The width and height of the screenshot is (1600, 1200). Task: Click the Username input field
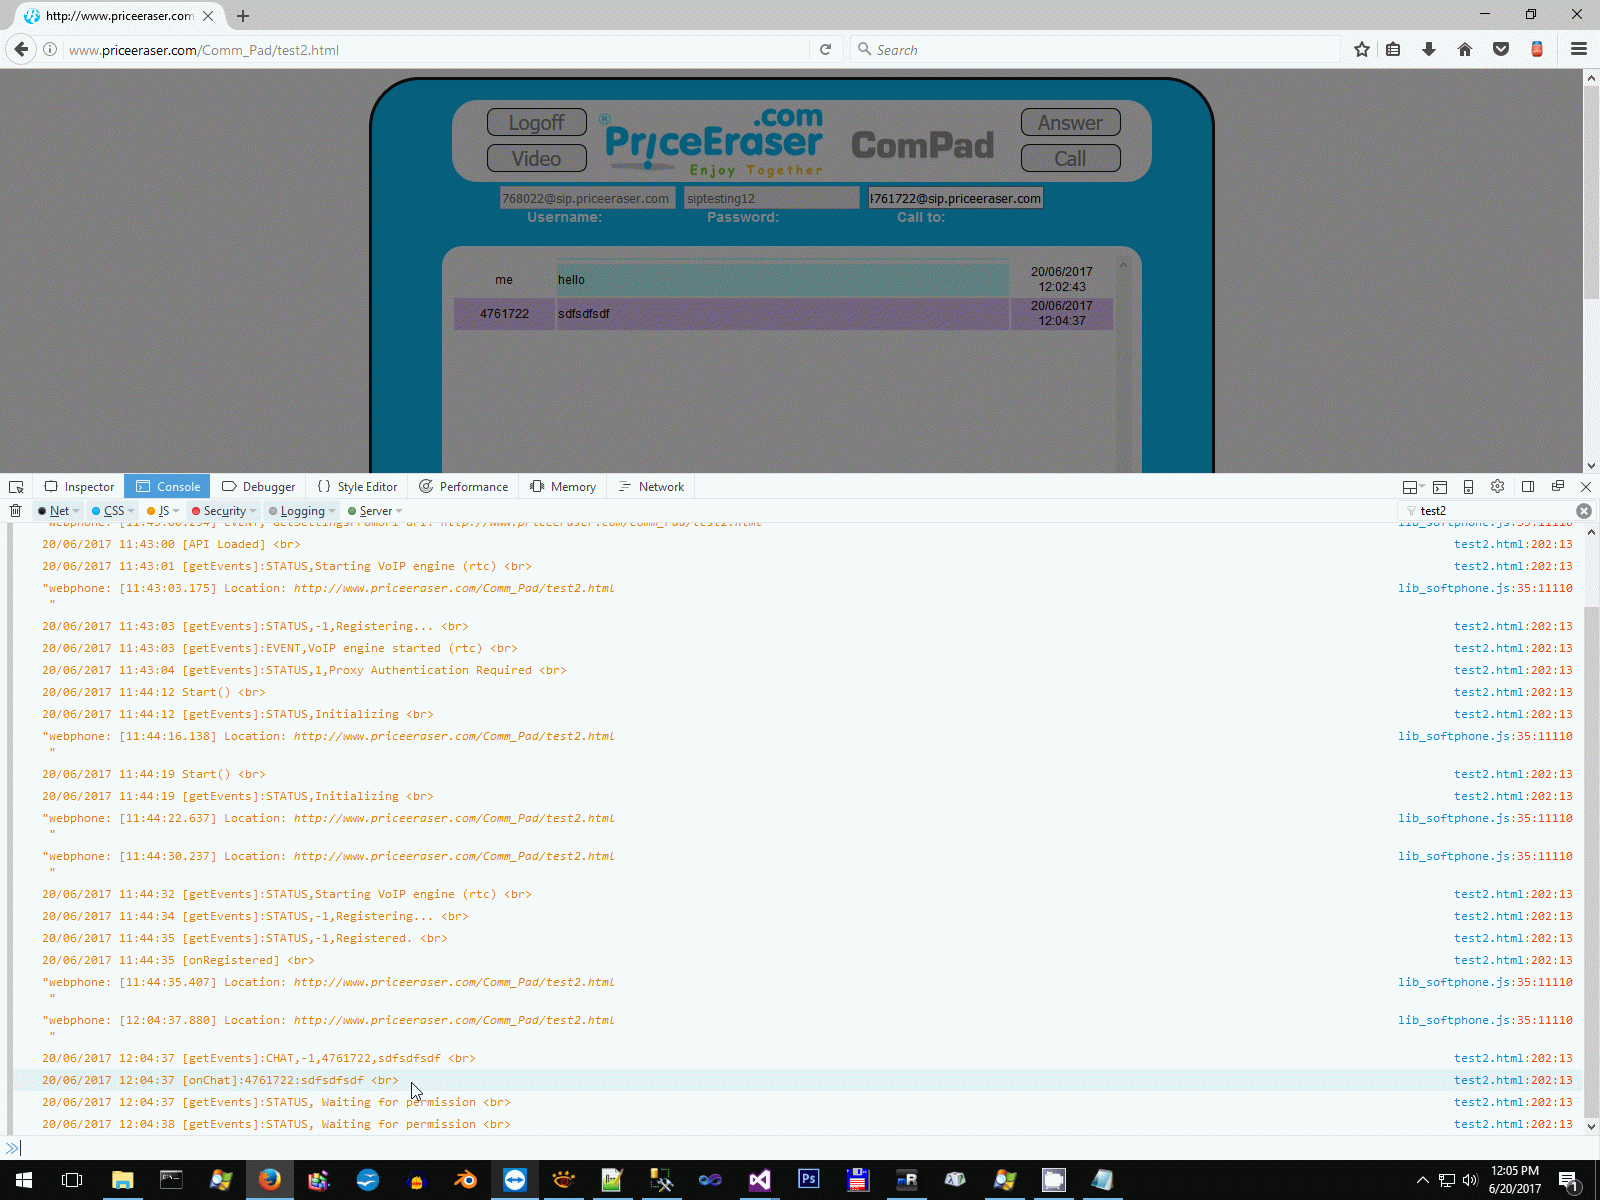tap(588, 198)
